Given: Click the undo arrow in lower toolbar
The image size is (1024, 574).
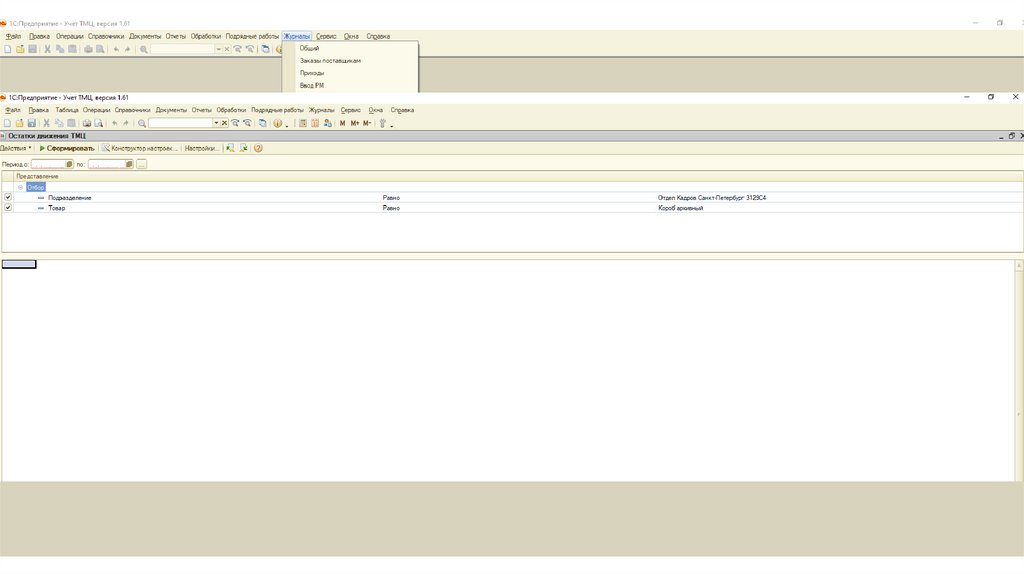Looking at the screenshot, I should pyautogui.click(x=115, y=123).
